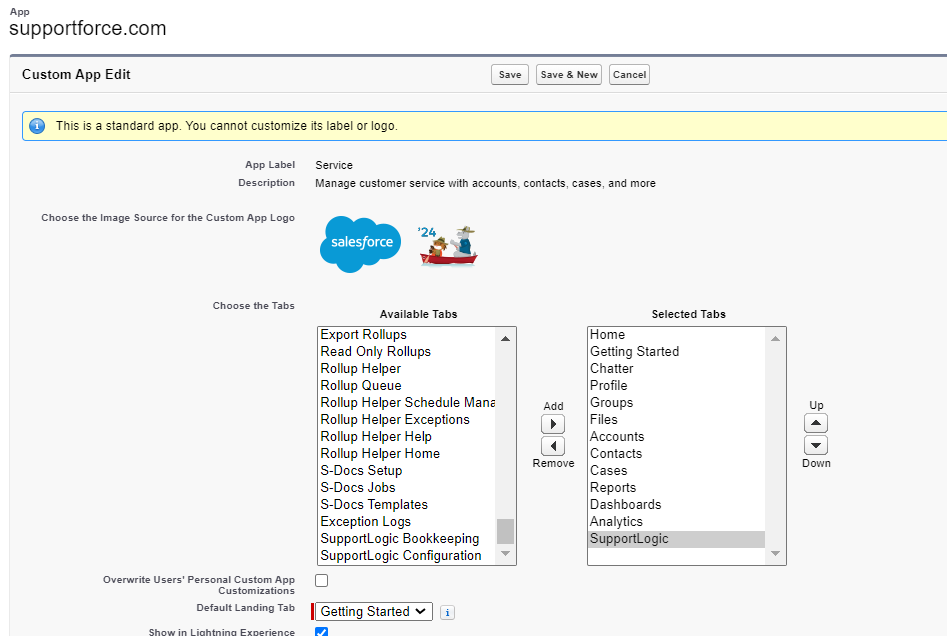Select Rollup Helper Schedule Manager entry
947x636 pixels.
(x=406, y=402)
